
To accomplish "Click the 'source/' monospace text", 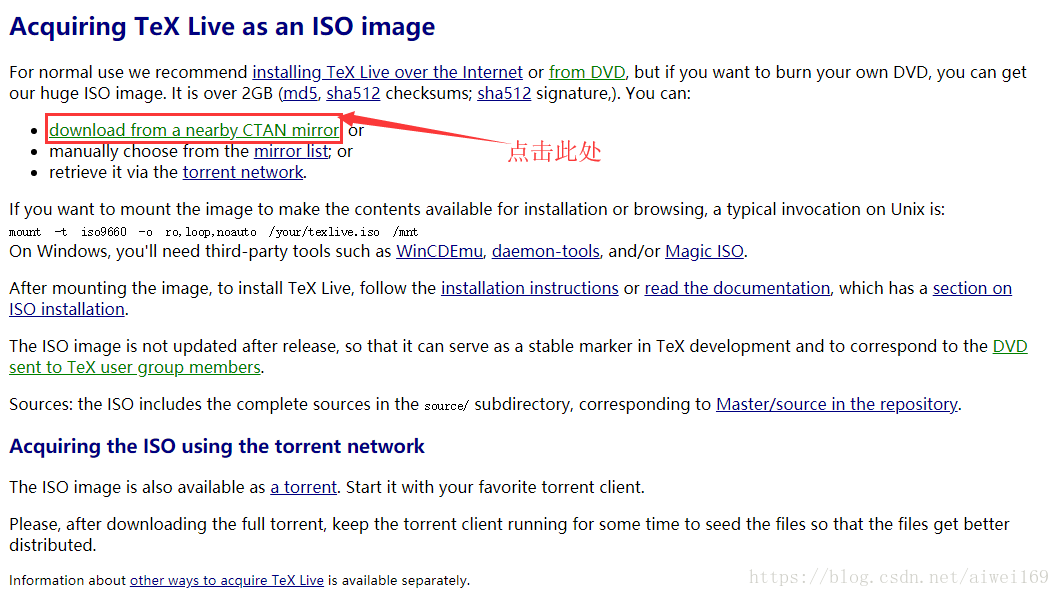I will 446,406.
